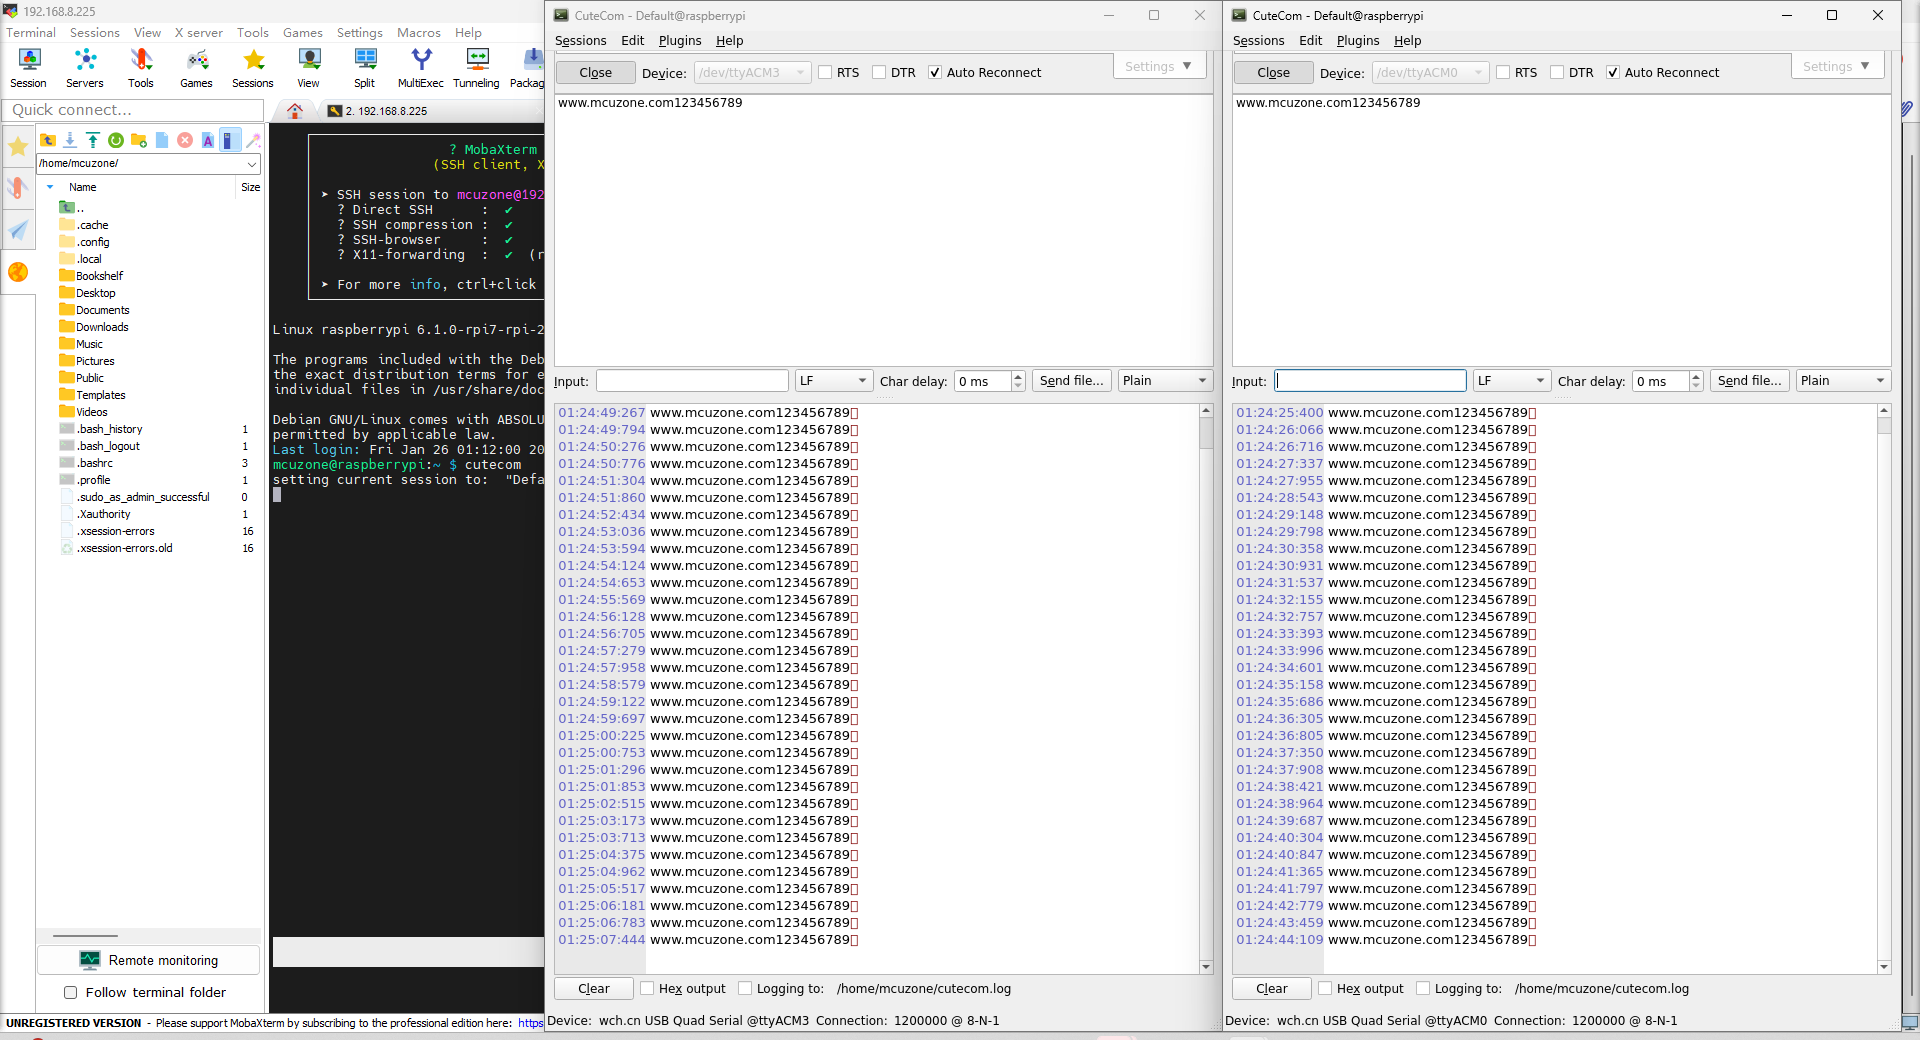Click Send file... in ttyACM3 window
1920x1040 pixels.
pyautogui.click(x=1071, y=381)
